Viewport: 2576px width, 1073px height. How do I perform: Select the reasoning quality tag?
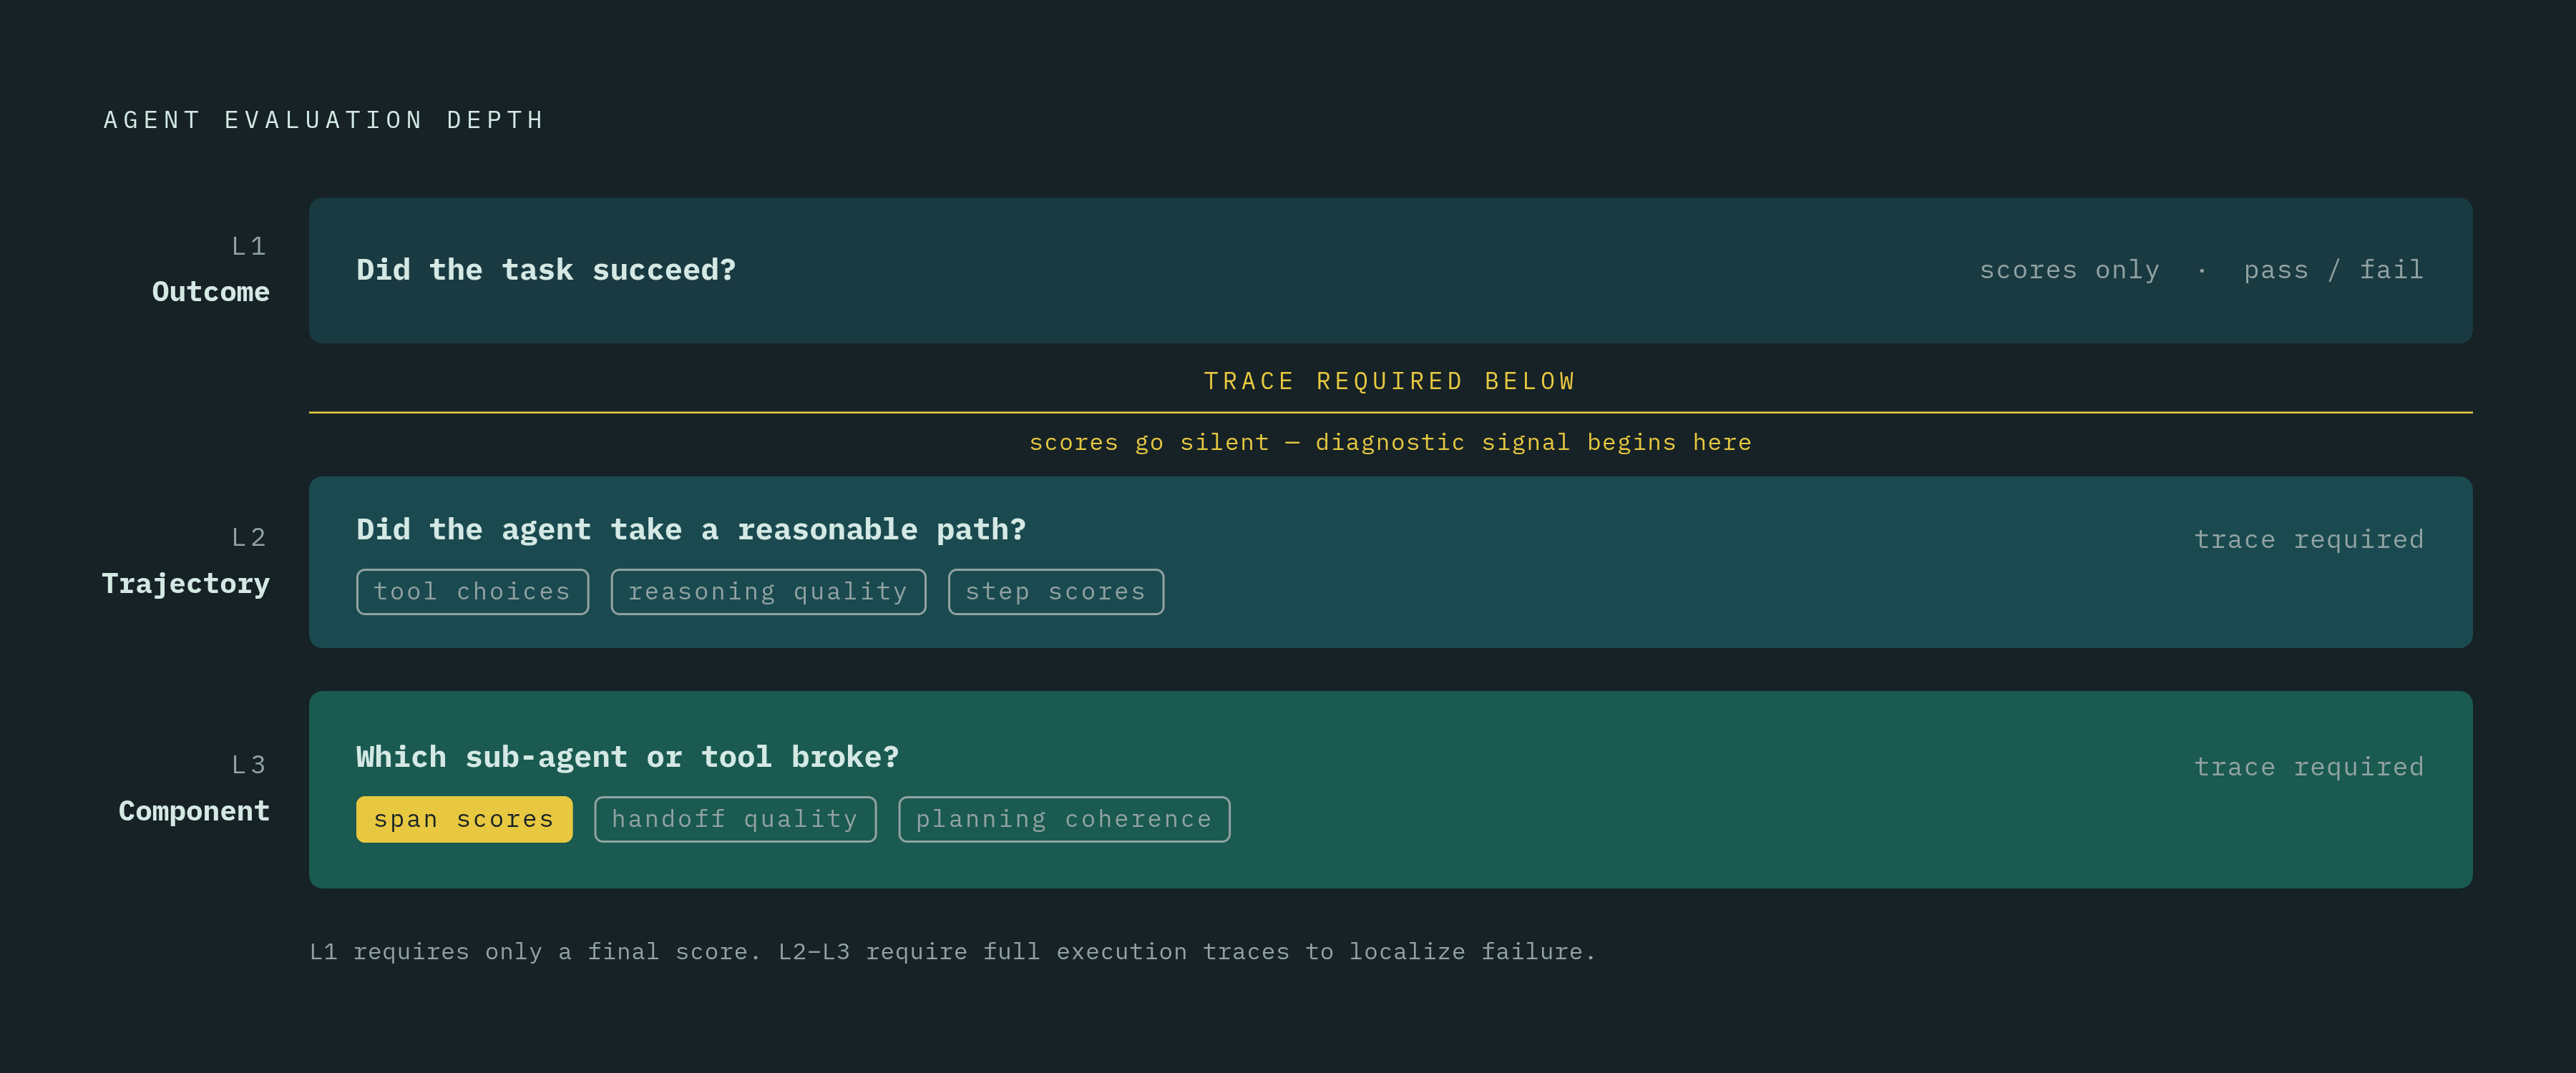pos(768,592)
